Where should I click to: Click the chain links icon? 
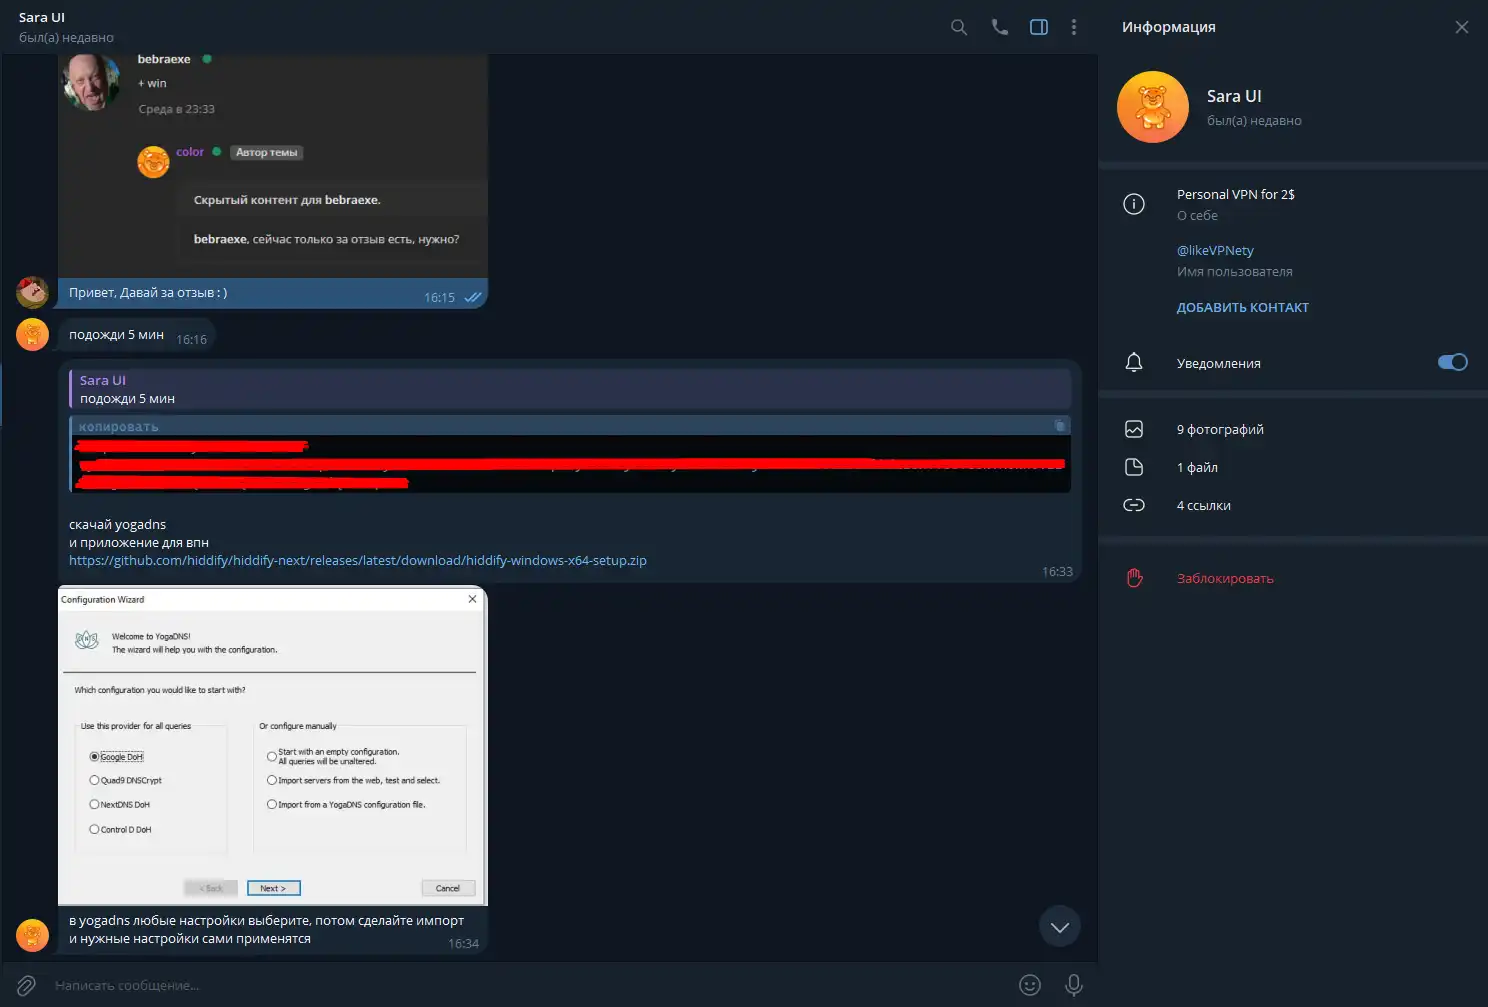pos(1134,505)
